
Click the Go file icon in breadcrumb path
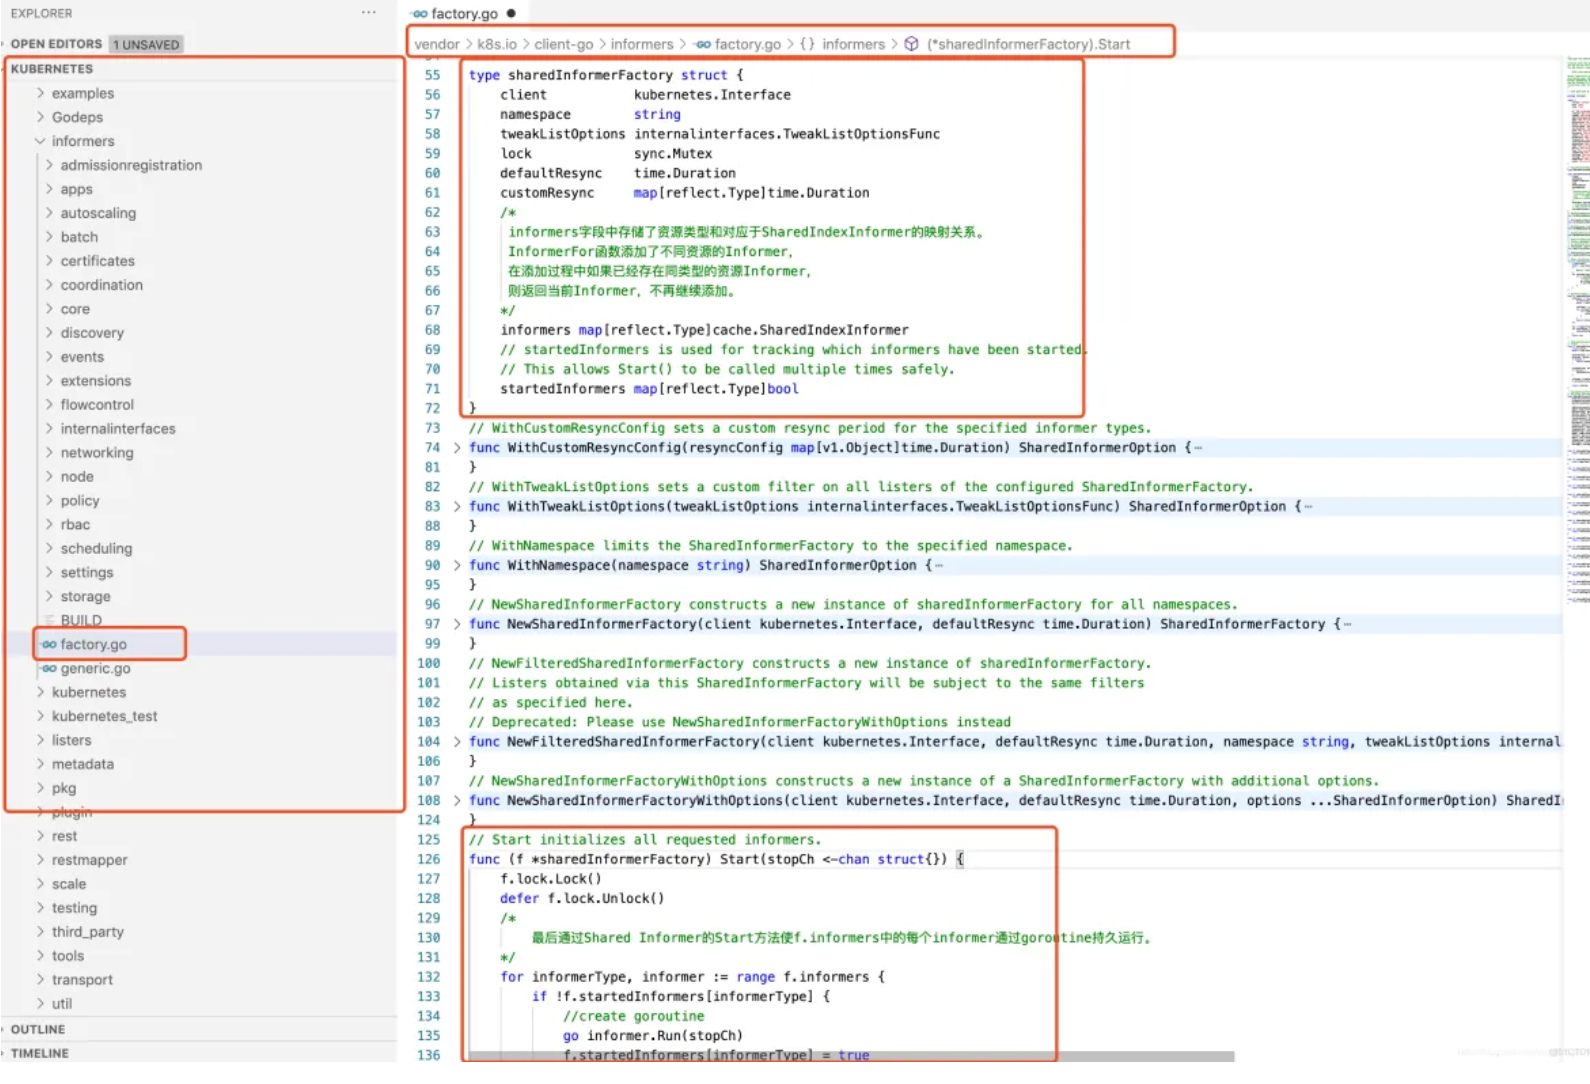(x=703, y=44)
